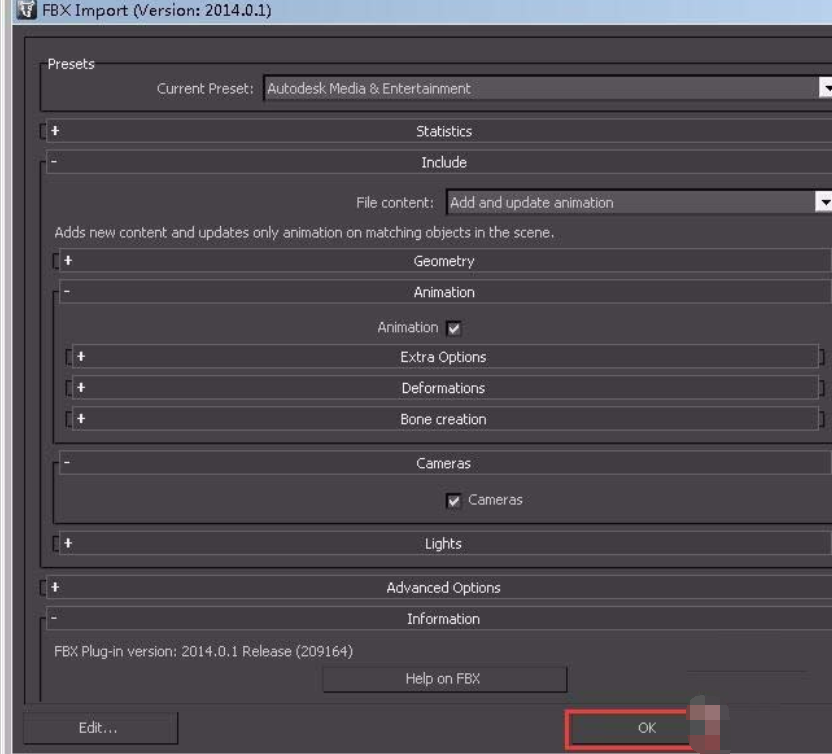Screen dimensions: 832x754
Task: Open the Current Preset dropdown
Action: 826,88
